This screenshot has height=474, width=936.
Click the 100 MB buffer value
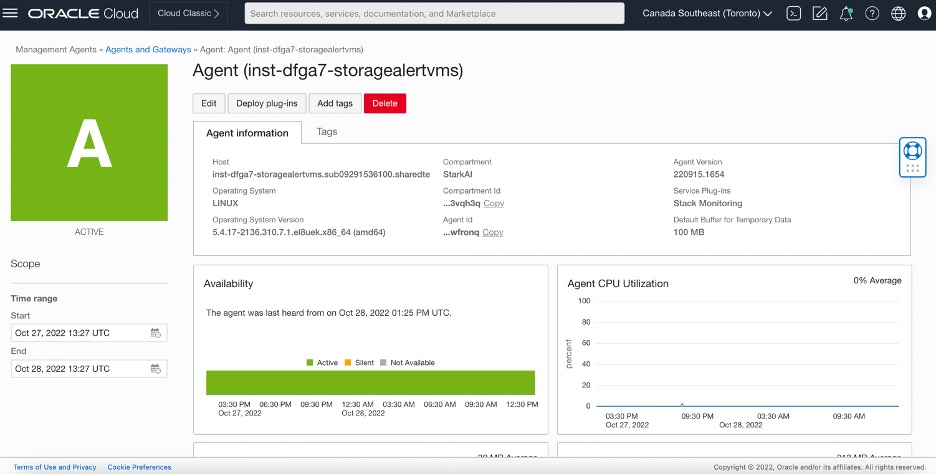coord(689,232)
